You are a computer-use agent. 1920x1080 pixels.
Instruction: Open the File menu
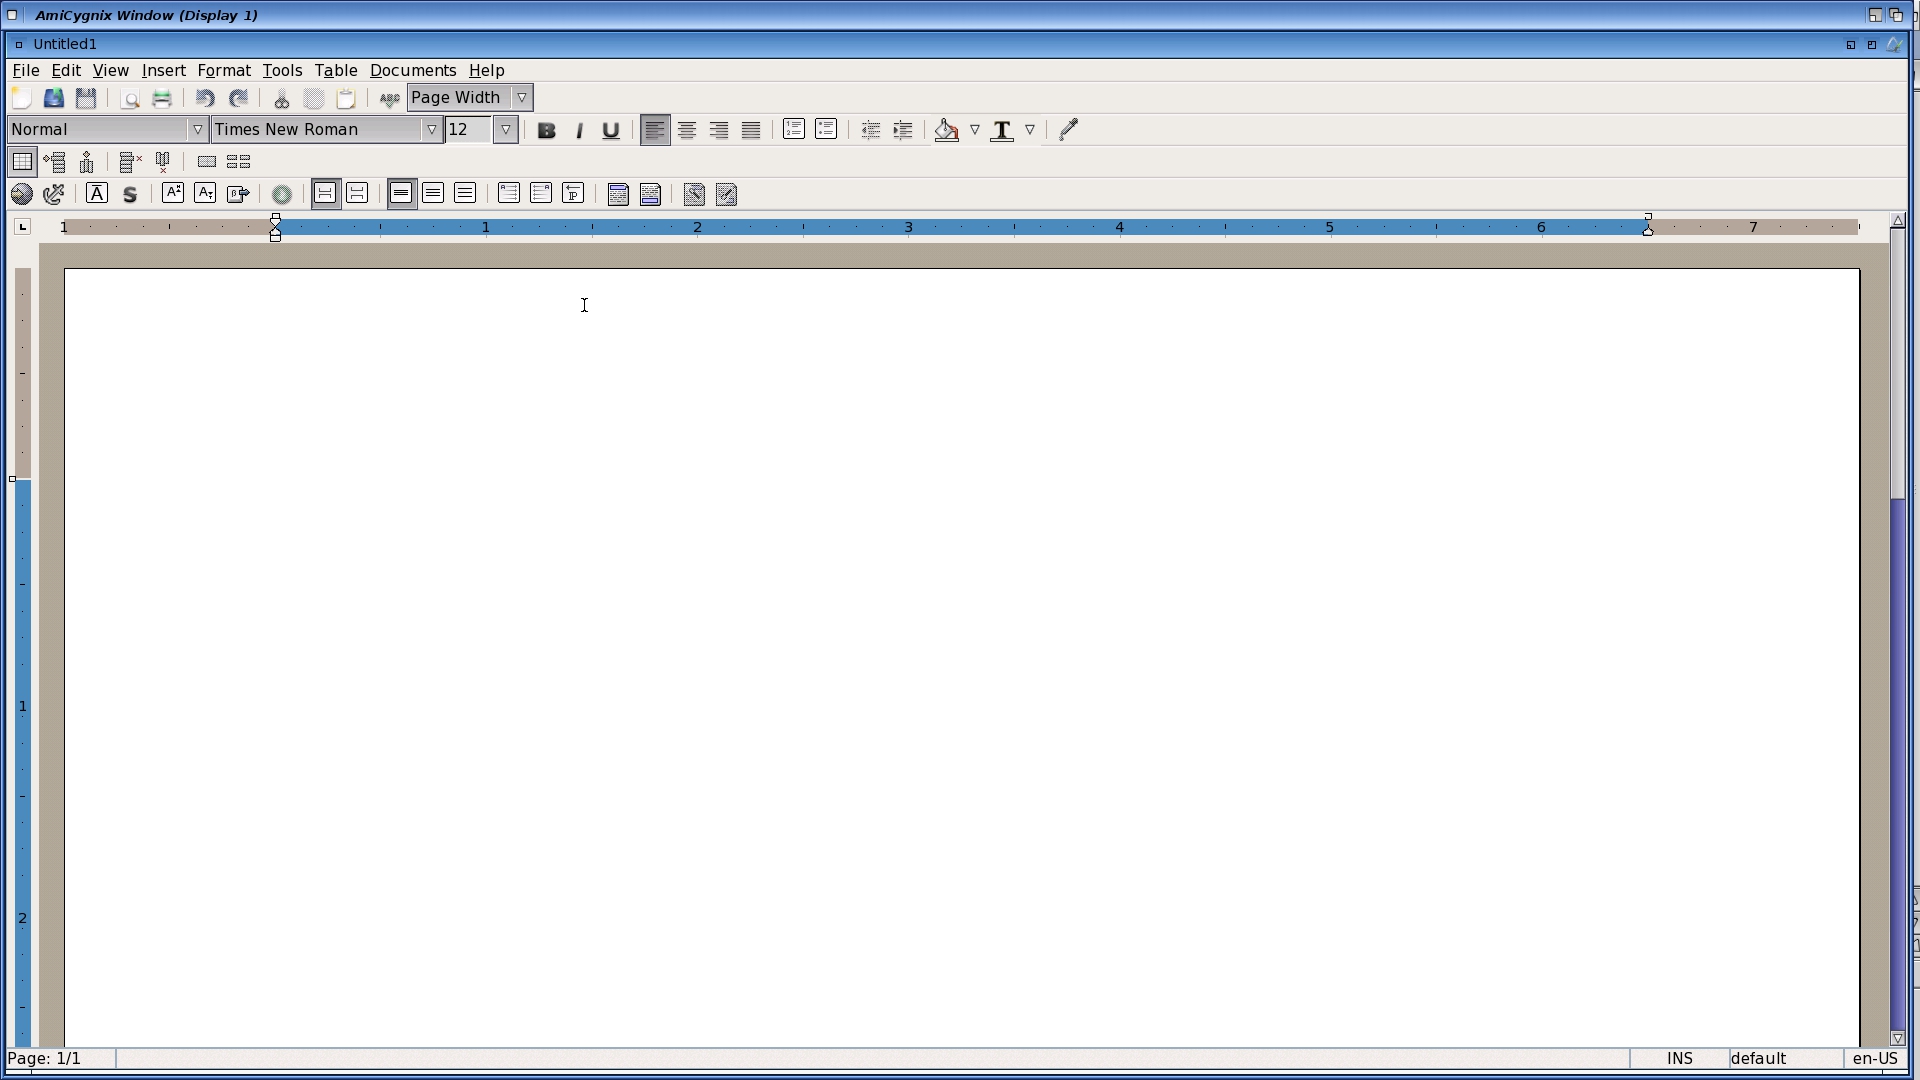point(25,71)
